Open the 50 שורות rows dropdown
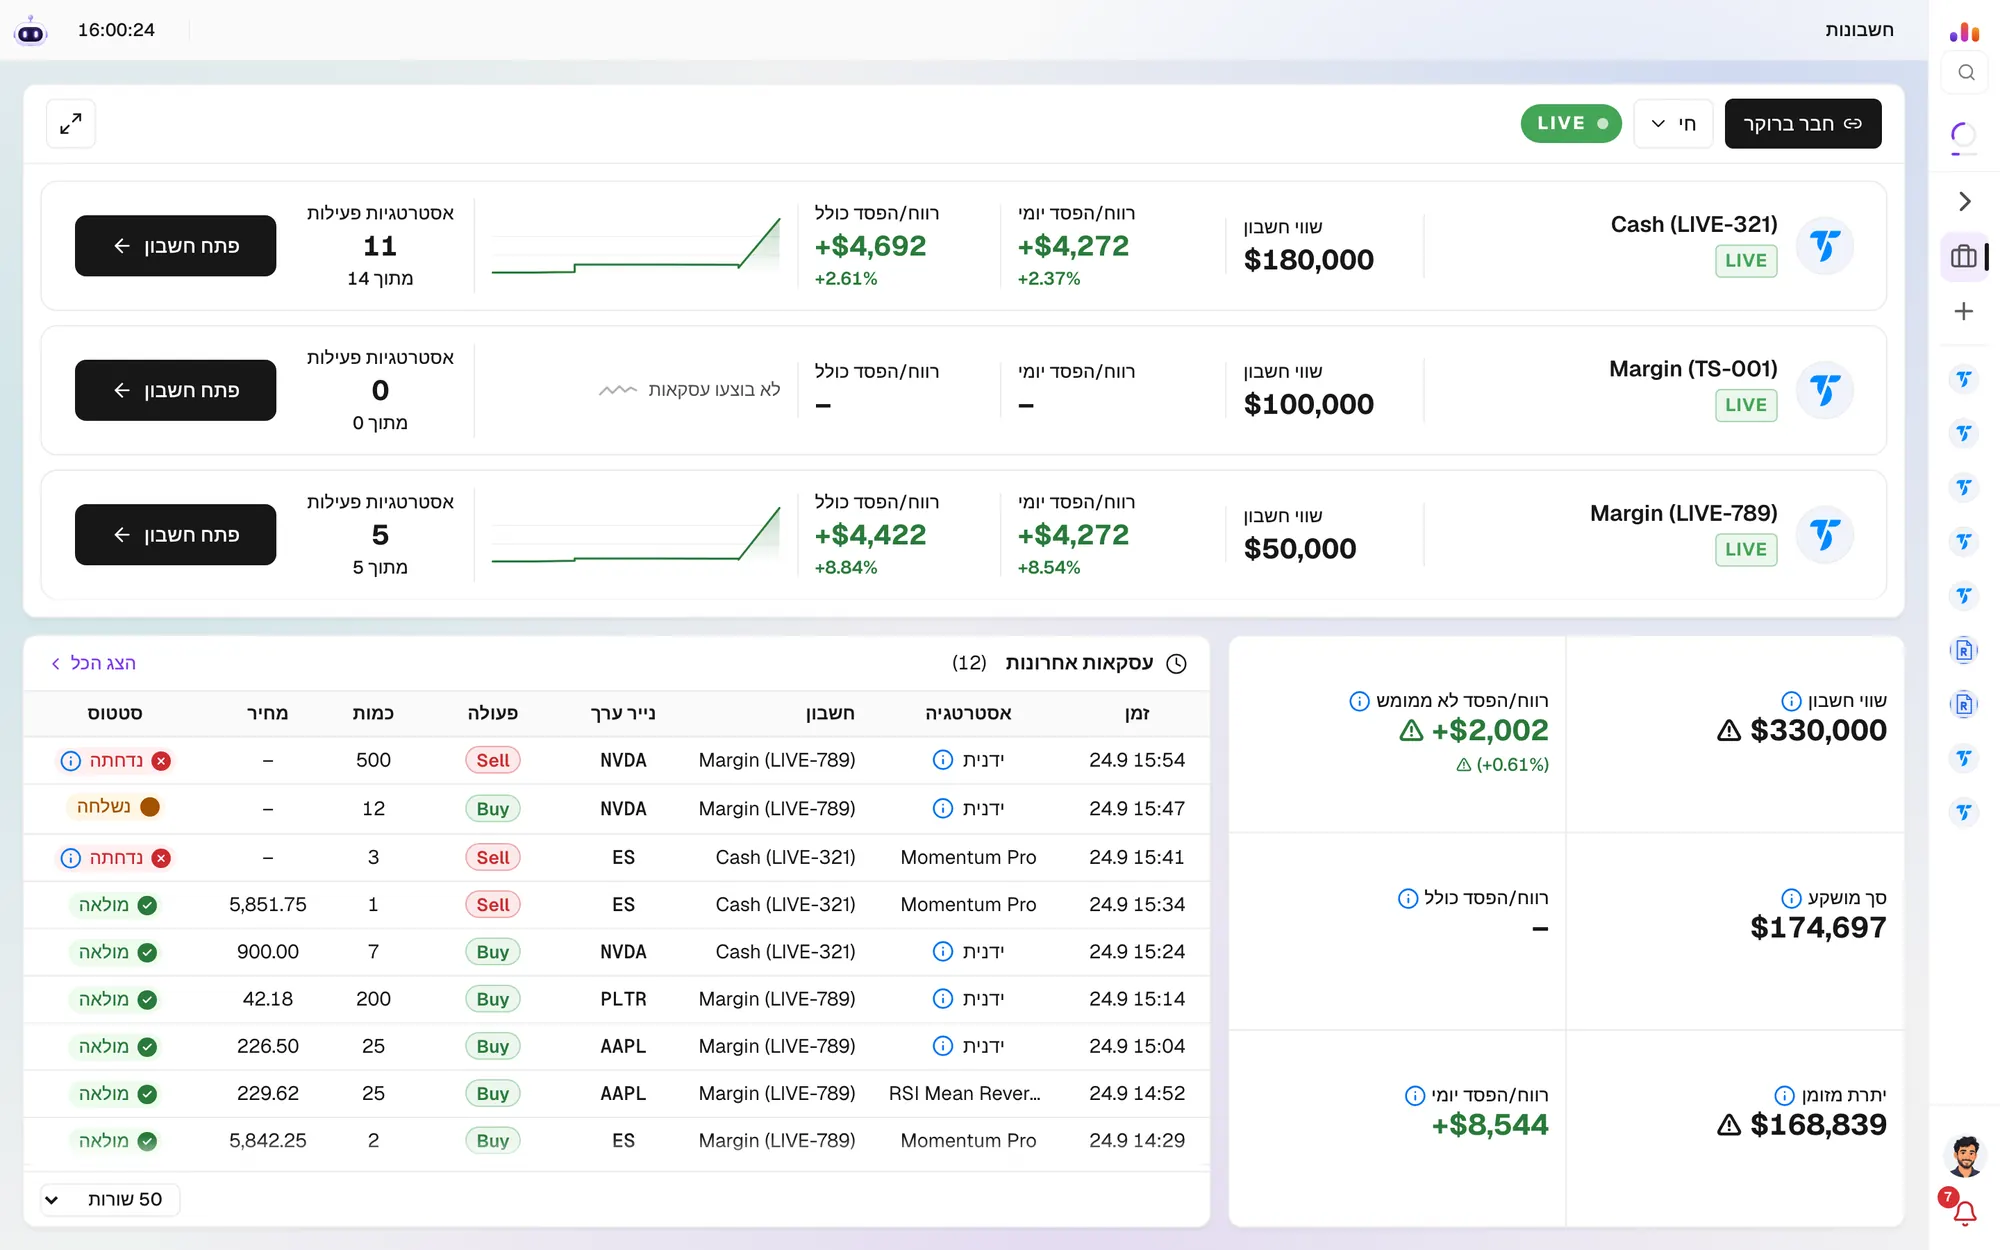The image size is (2000, 1250). (x=110, y=1199)
